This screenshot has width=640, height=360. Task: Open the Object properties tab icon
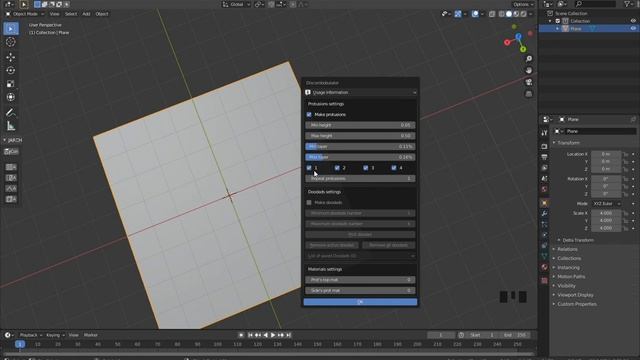(x=544, y=203)
